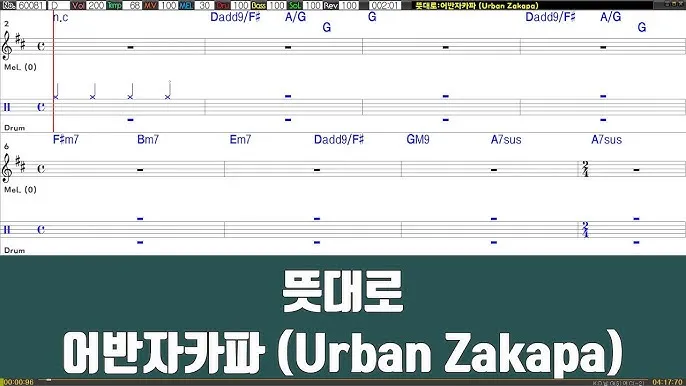Click the MEL melody volume label
Viewport: 686px width, 386px height.
click(186, 5)
